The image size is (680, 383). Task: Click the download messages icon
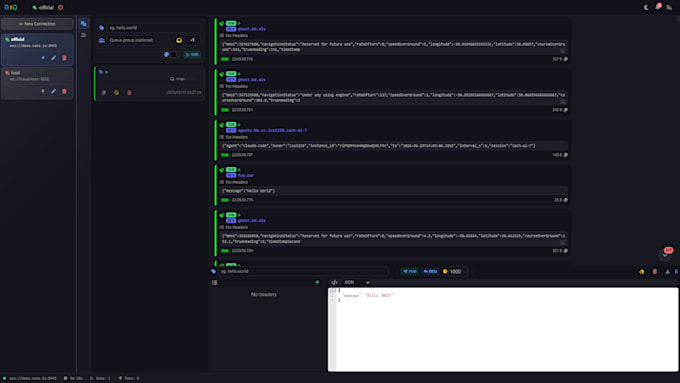coord(667,272)
